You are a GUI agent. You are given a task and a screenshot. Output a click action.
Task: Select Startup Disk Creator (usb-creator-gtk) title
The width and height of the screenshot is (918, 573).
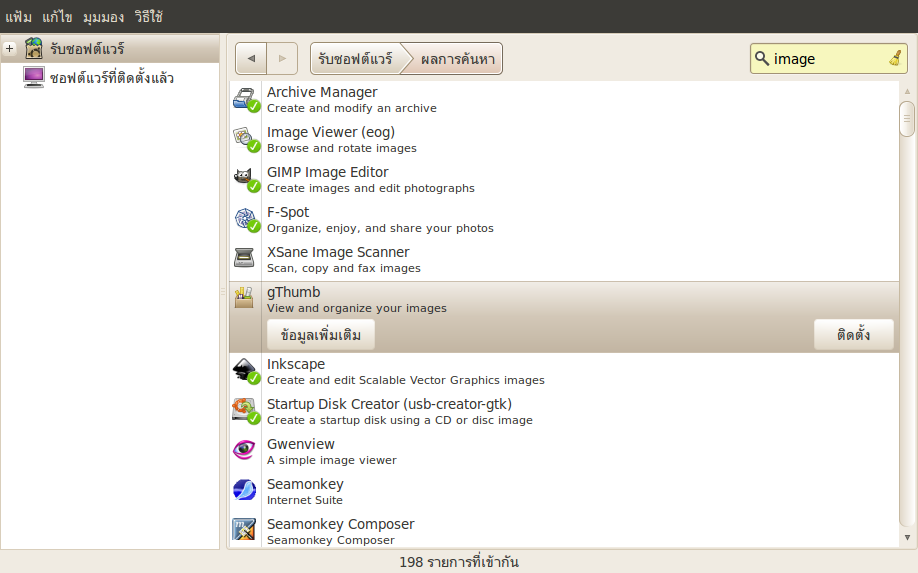point(389,404)
